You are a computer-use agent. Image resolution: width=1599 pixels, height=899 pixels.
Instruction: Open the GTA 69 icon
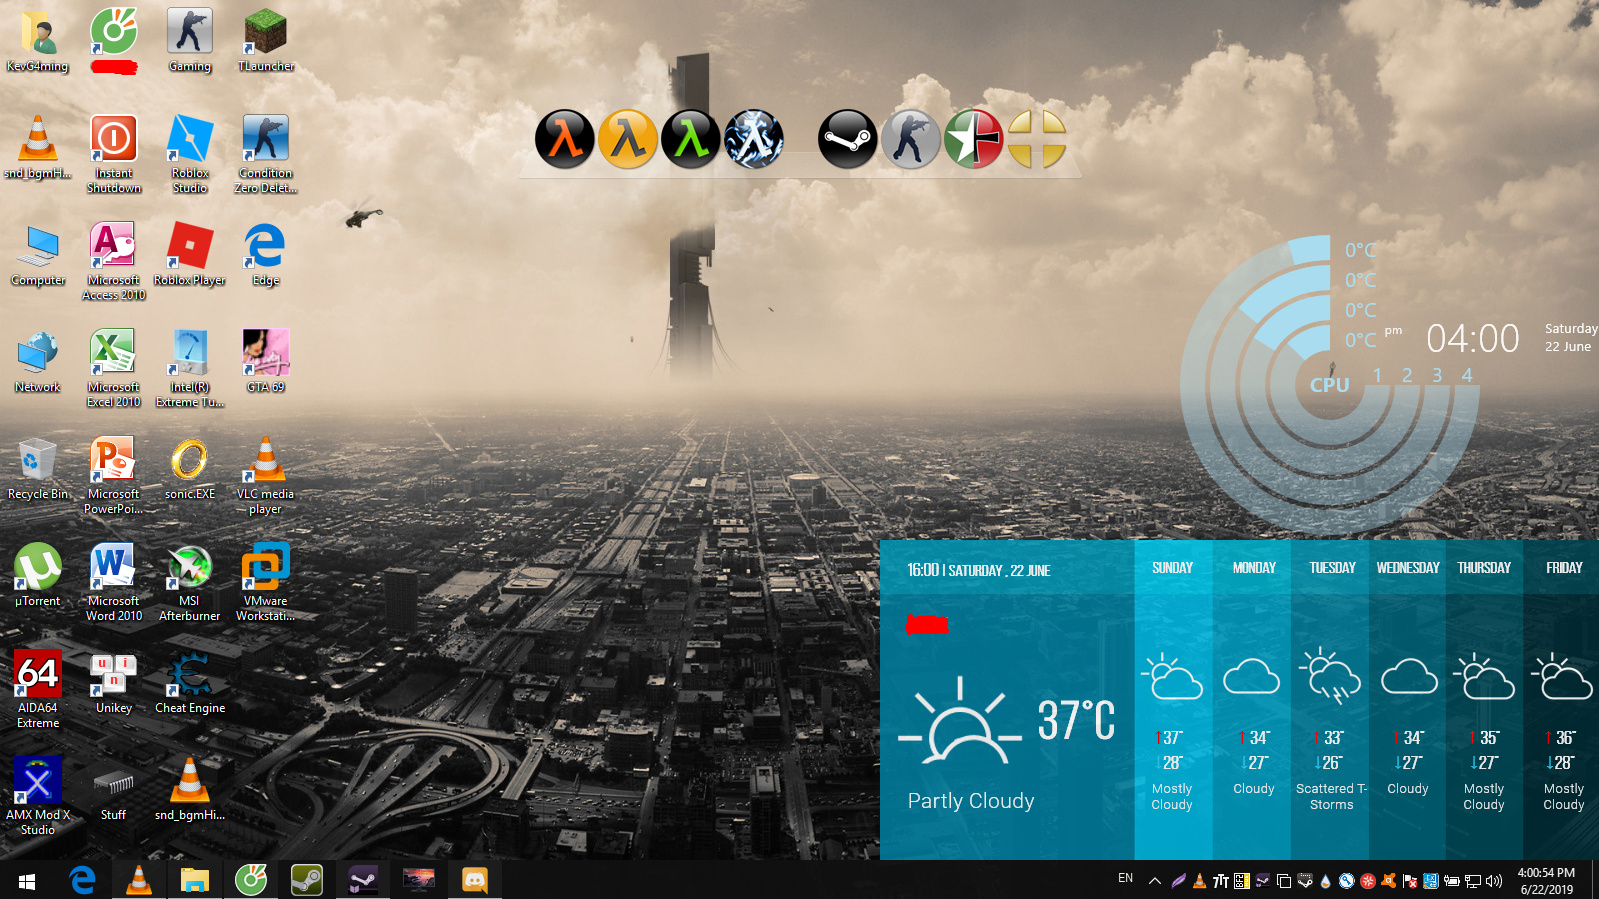[x=266, y=361]
